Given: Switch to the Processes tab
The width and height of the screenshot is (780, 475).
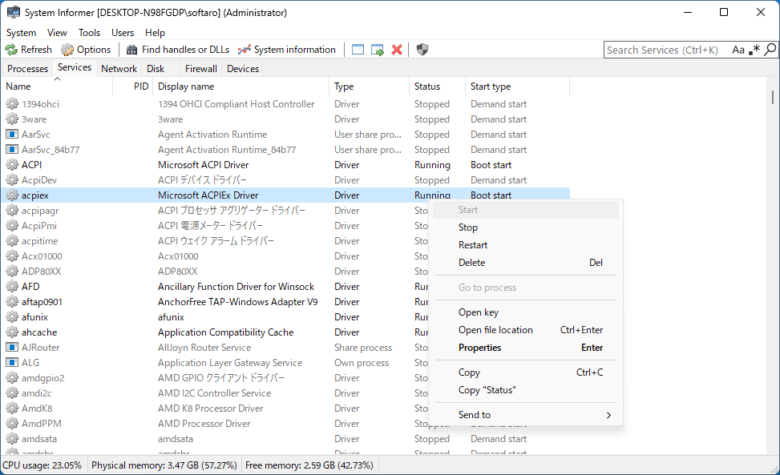Looking at the screenshot, I should coord(27,69).
